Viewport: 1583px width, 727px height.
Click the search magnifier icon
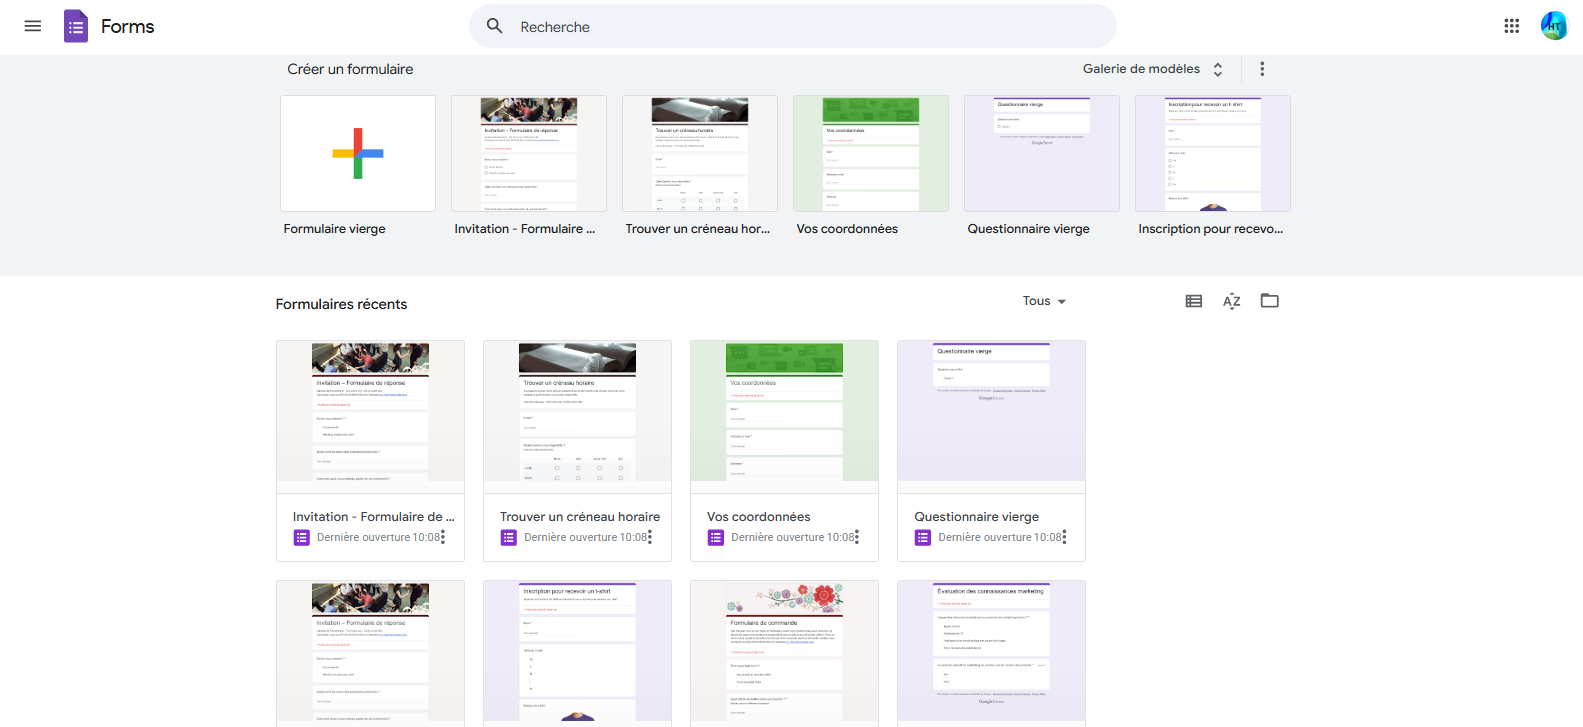tap(495, 26)
